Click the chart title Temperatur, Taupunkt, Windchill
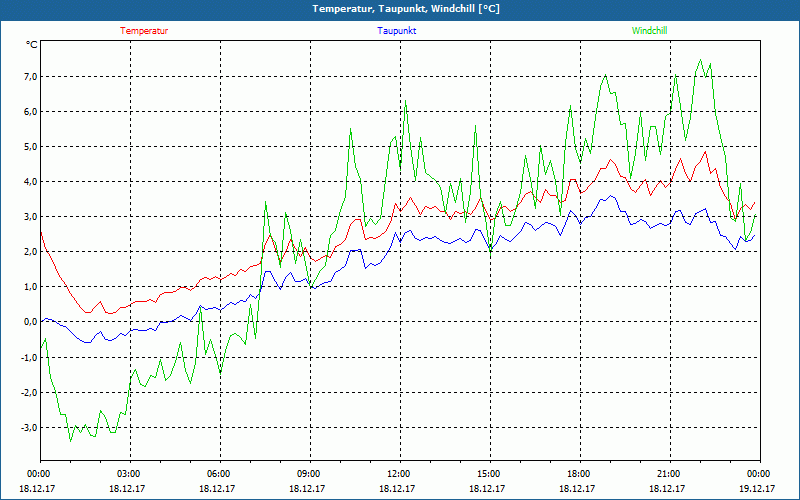 406,9
